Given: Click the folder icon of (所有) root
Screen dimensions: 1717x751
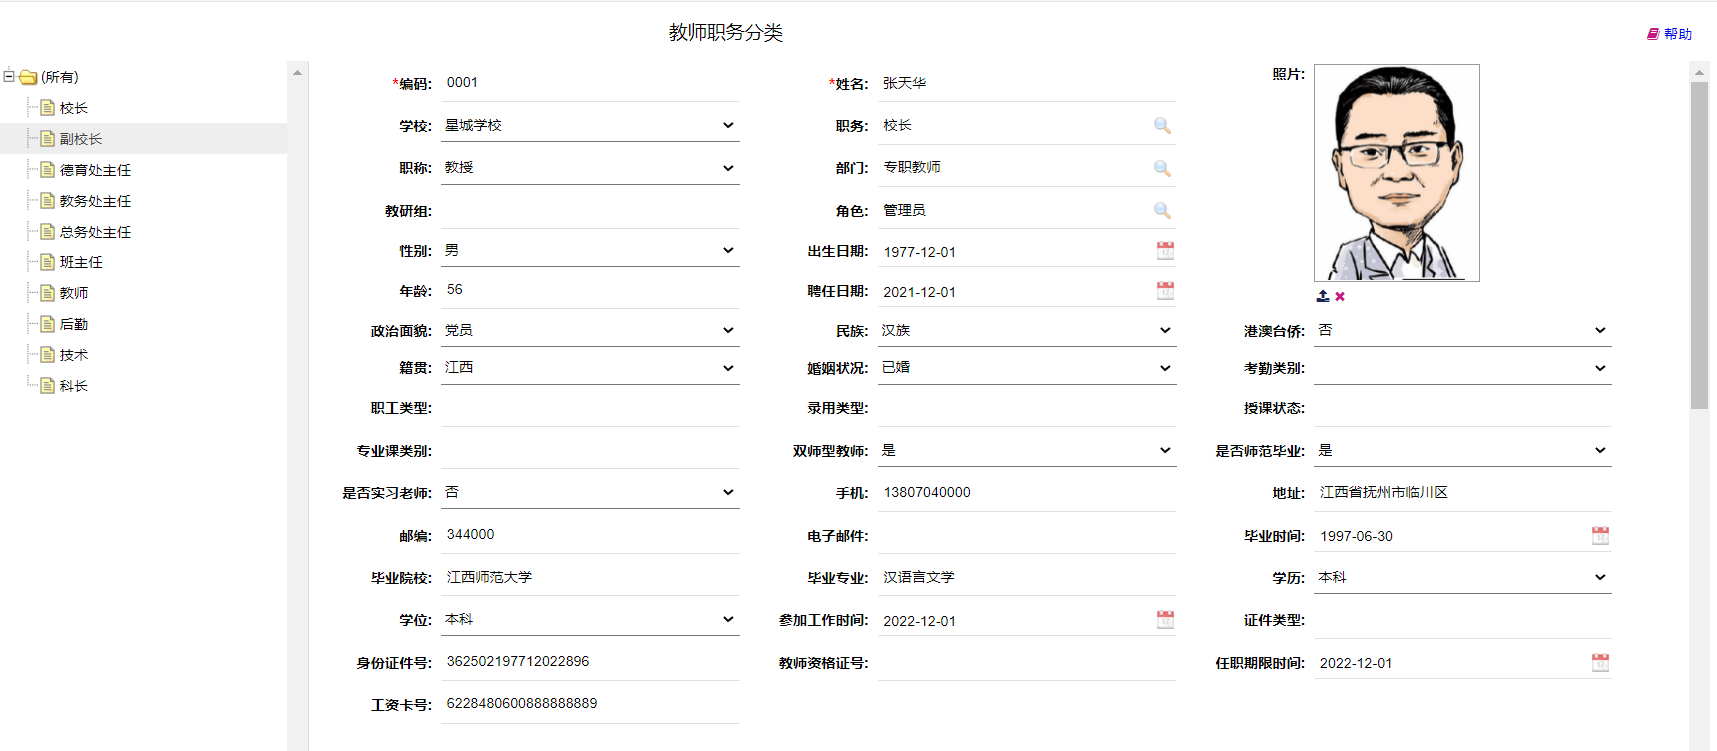Looking at the screenshot, I should [x=28, y=77].
